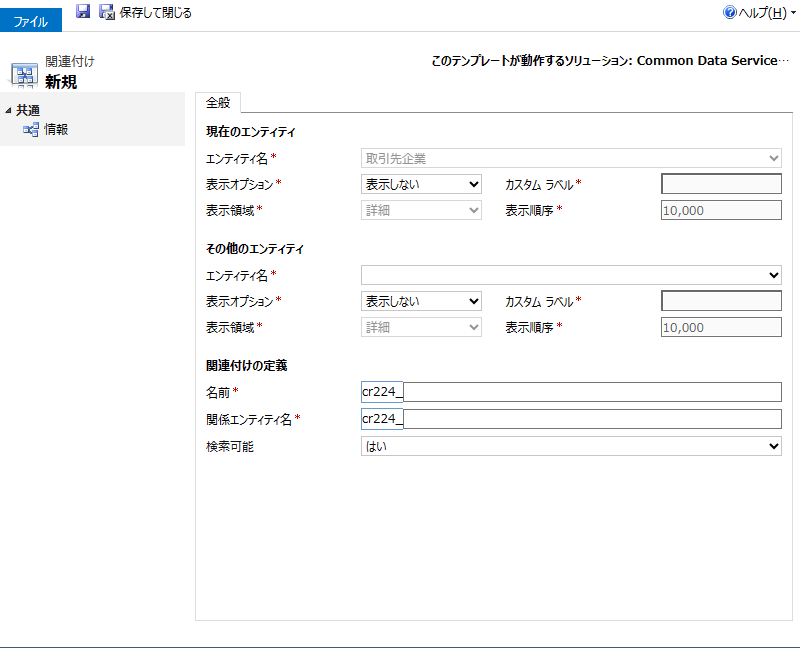The width and height of the screenshot is (800, 648).
Task: Open the 検索可能 dropdown
Action: coord(571,446)
